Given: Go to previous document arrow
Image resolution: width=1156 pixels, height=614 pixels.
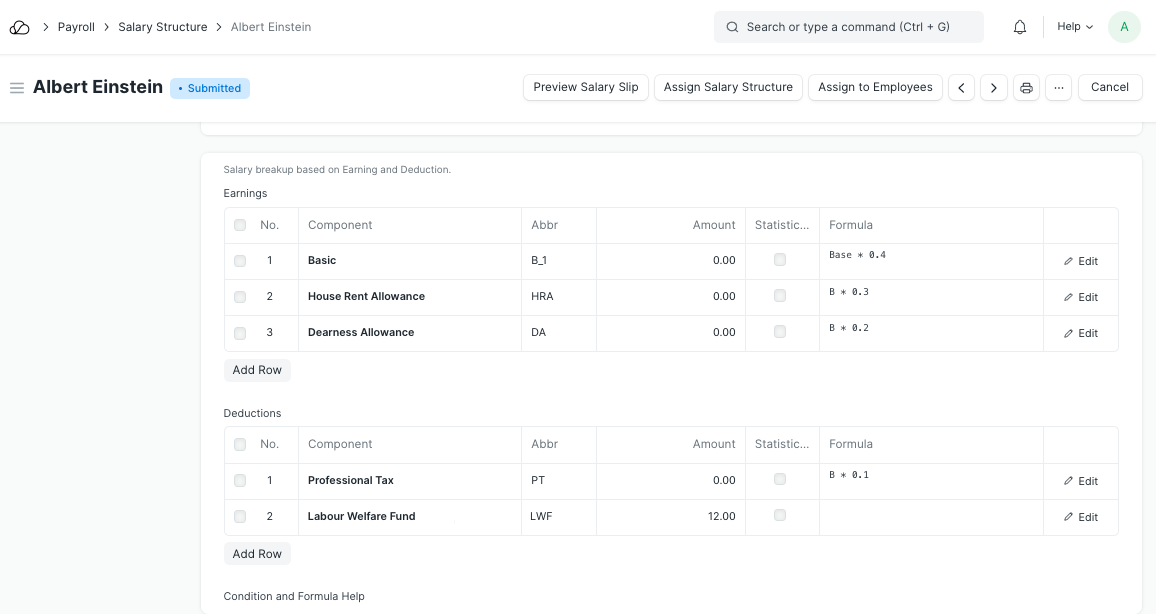Looking at the screenshot, I should tap(961, 88).
